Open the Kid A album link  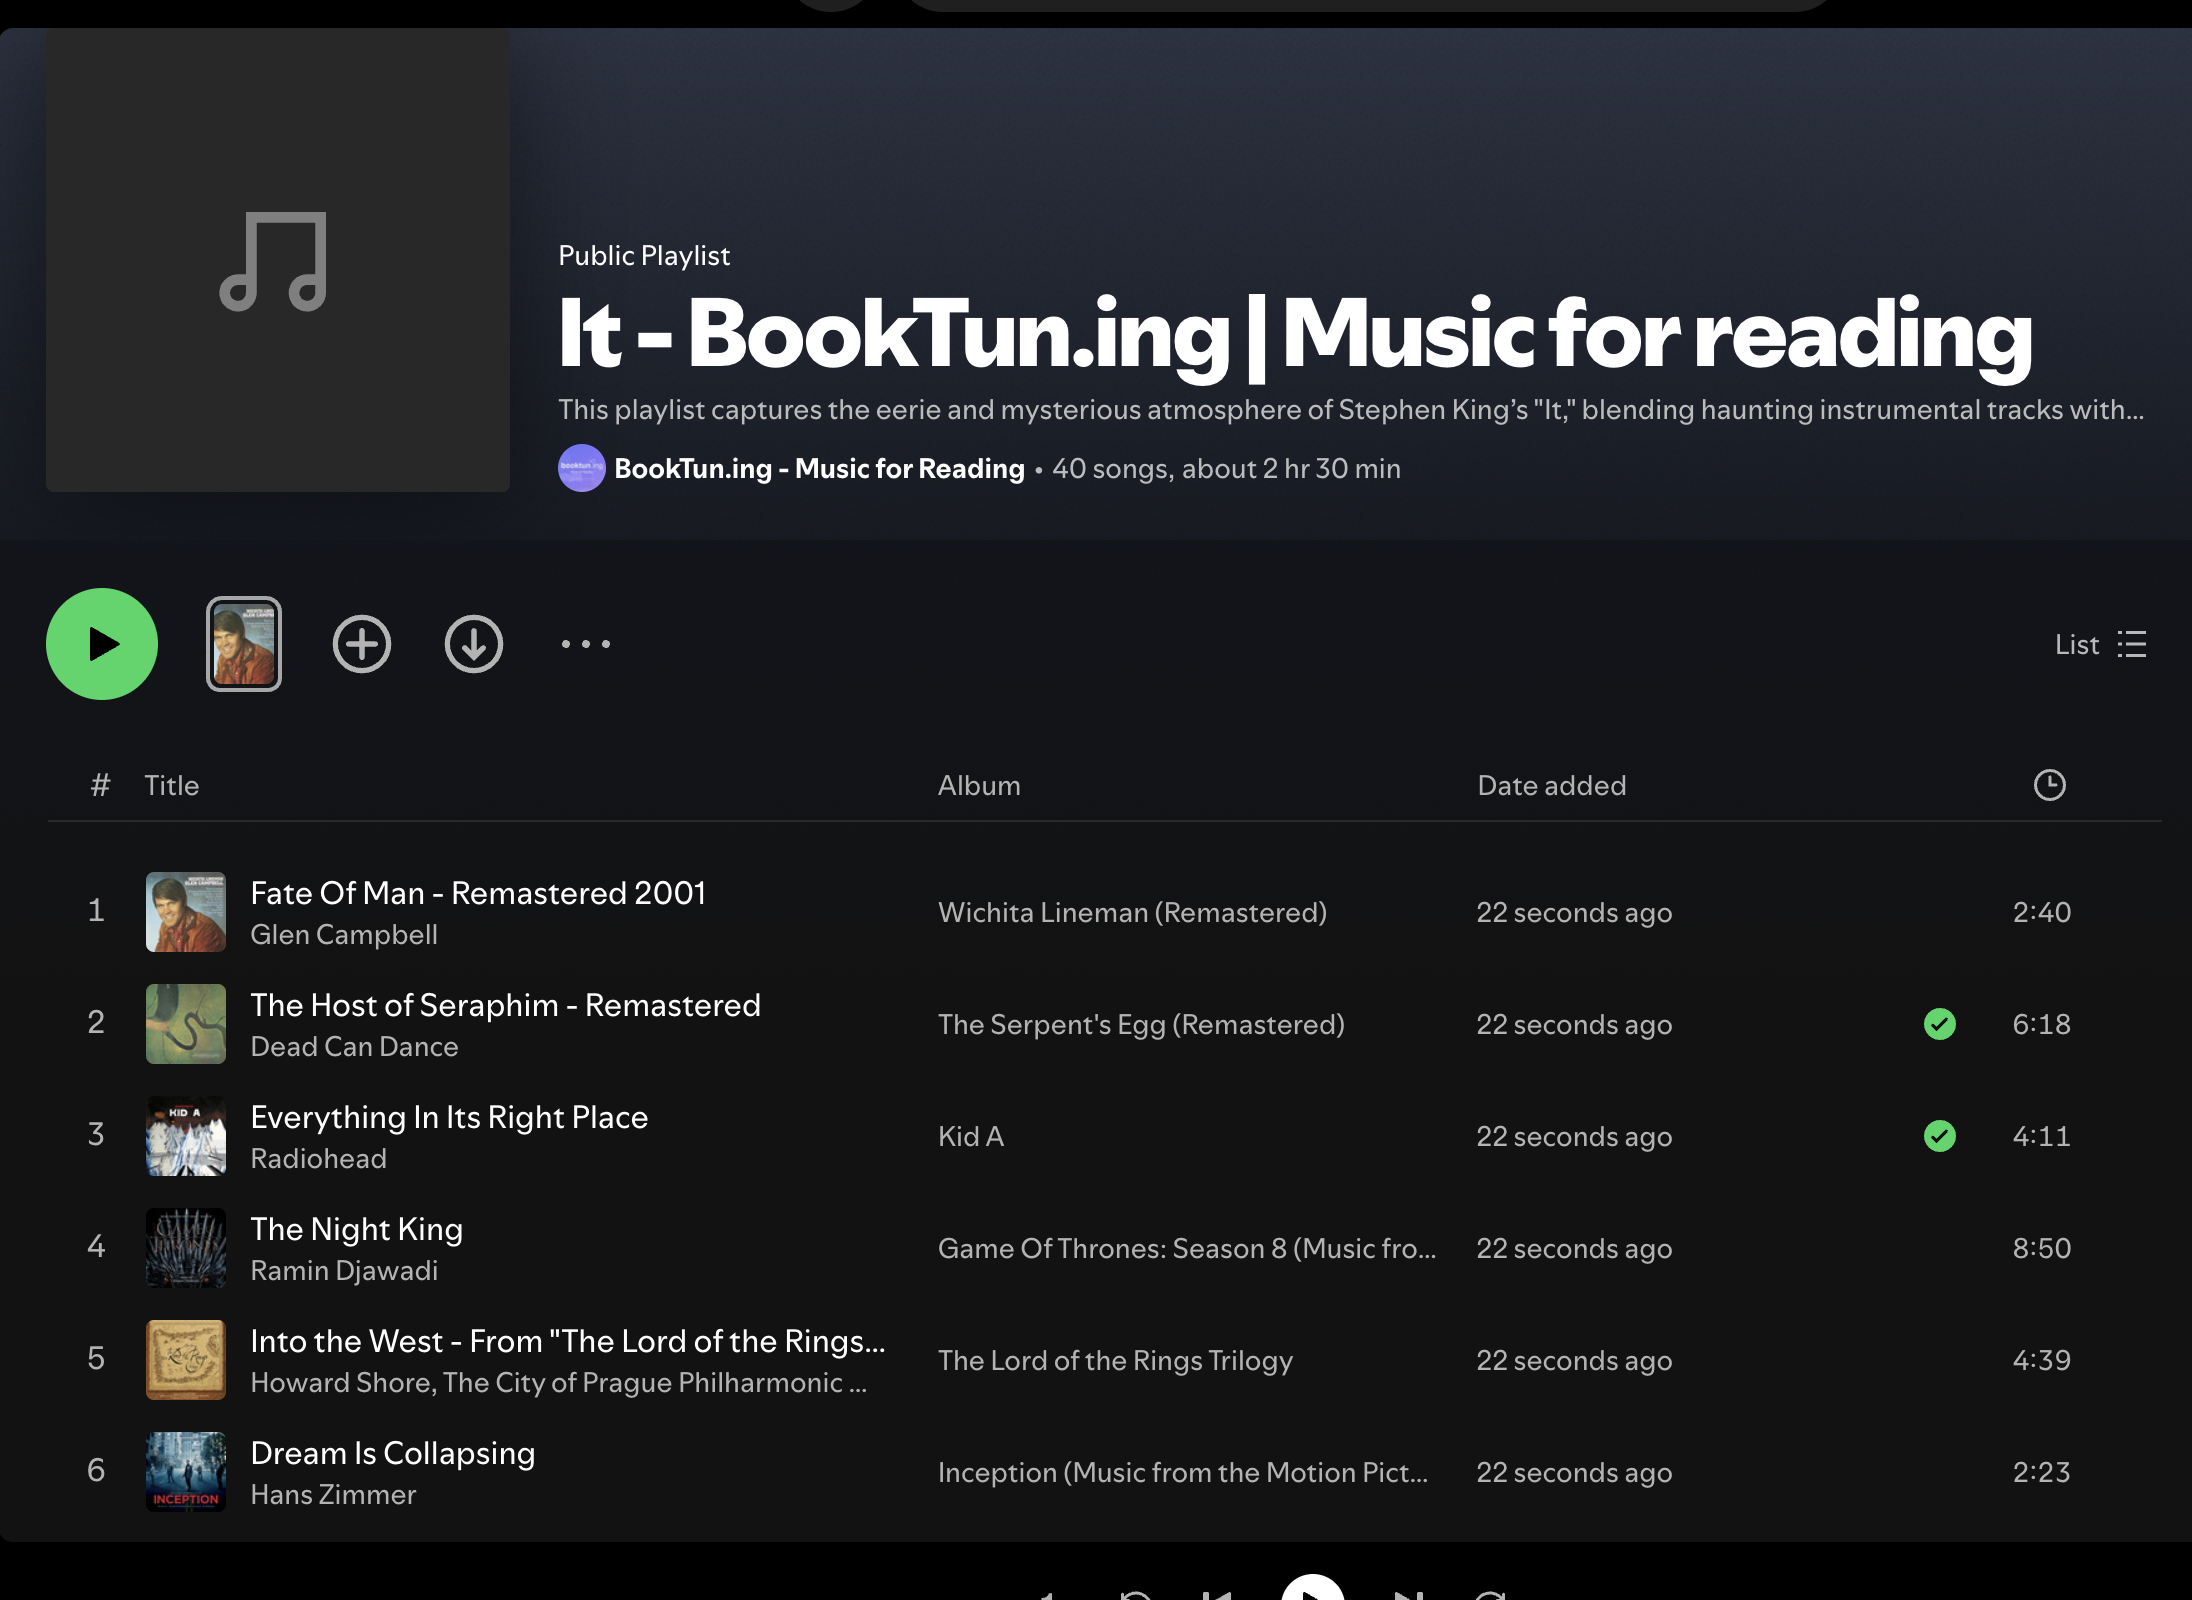point(971,1136)
